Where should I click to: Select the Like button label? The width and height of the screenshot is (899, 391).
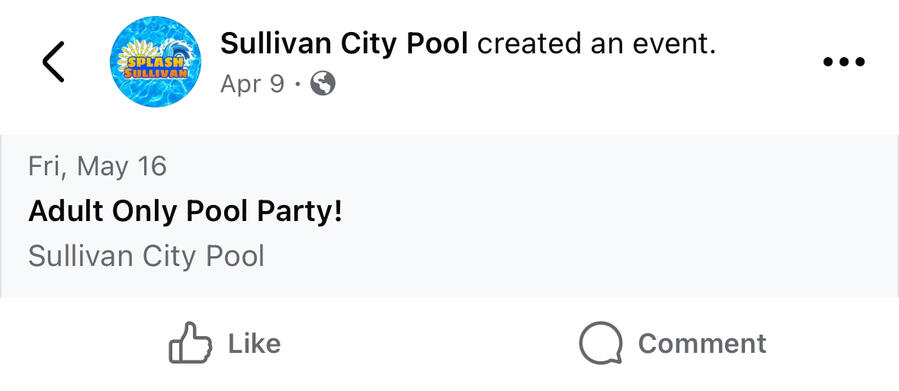point(255,343)
